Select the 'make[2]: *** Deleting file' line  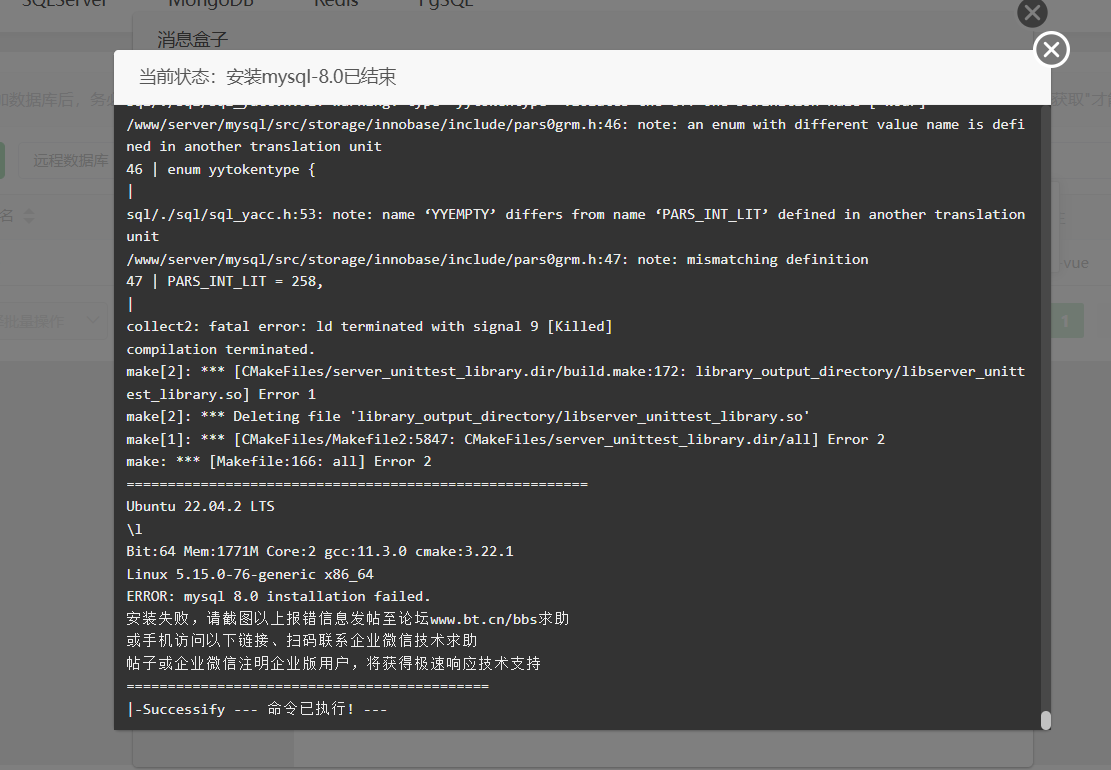pos(468,417)
